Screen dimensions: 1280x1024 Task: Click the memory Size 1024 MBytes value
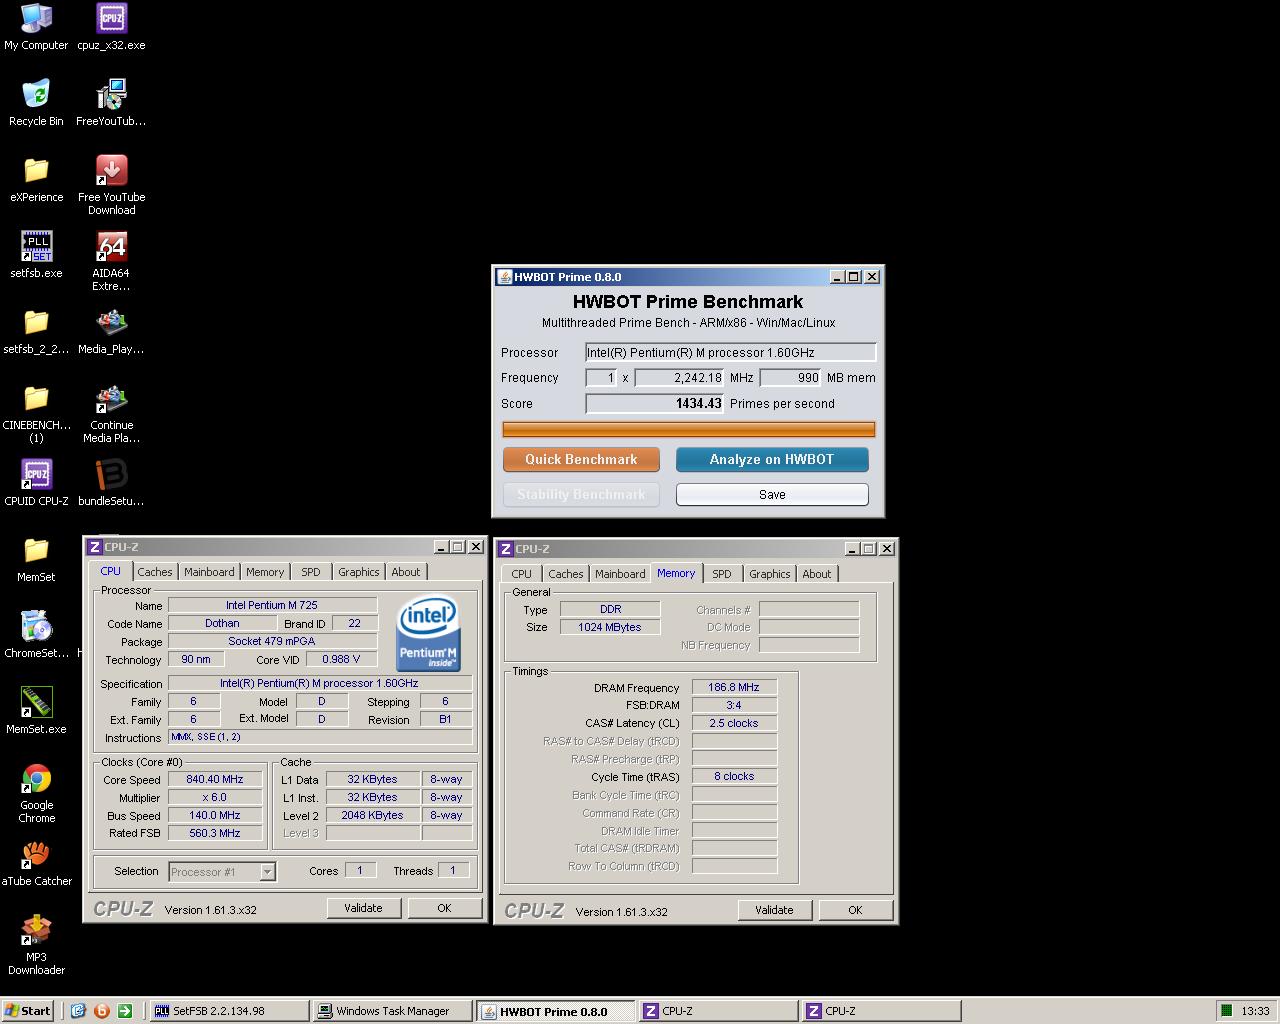[x=610, y=628]
